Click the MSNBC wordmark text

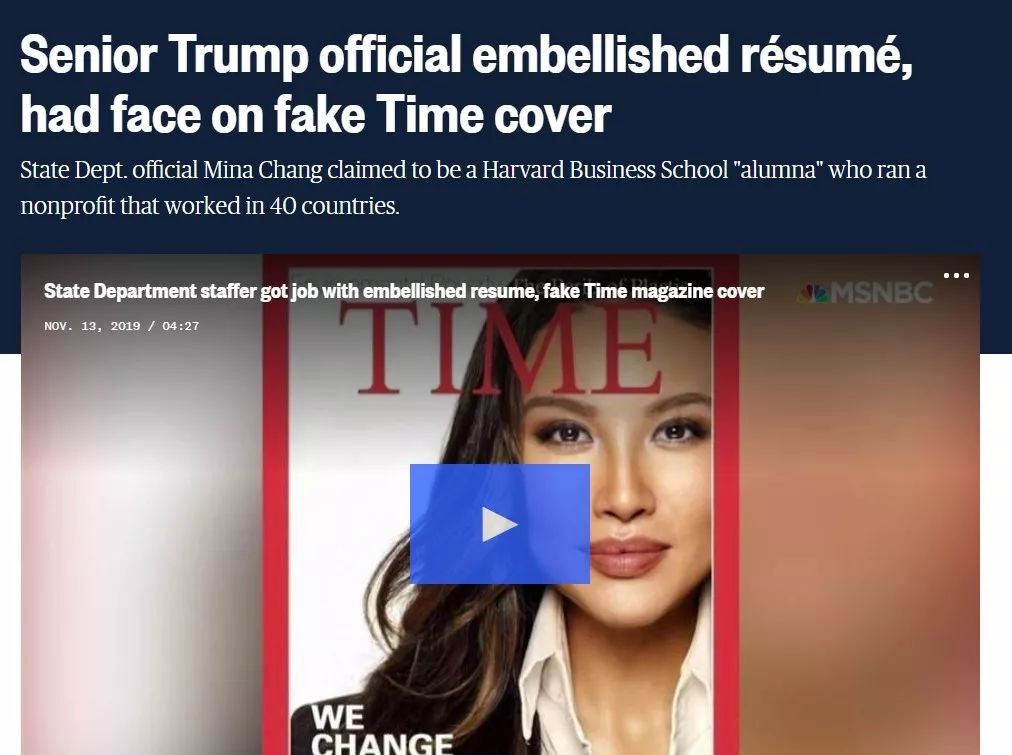(x=882, y=294)
